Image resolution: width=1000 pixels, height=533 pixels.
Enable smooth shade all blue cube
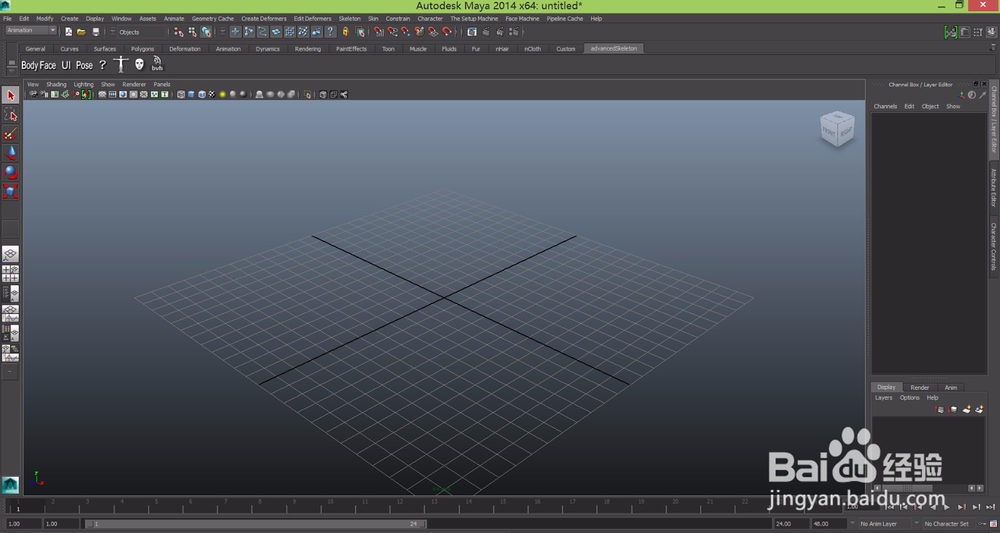tap(191, 94)
